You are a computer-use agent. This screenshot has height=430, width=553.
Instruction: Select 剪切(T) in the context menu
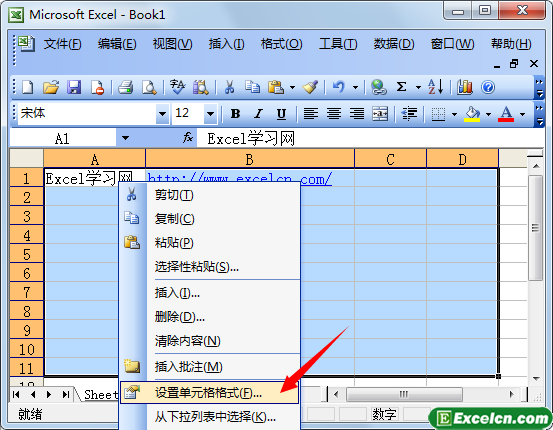pyautogui.click(x=209, y=195)
